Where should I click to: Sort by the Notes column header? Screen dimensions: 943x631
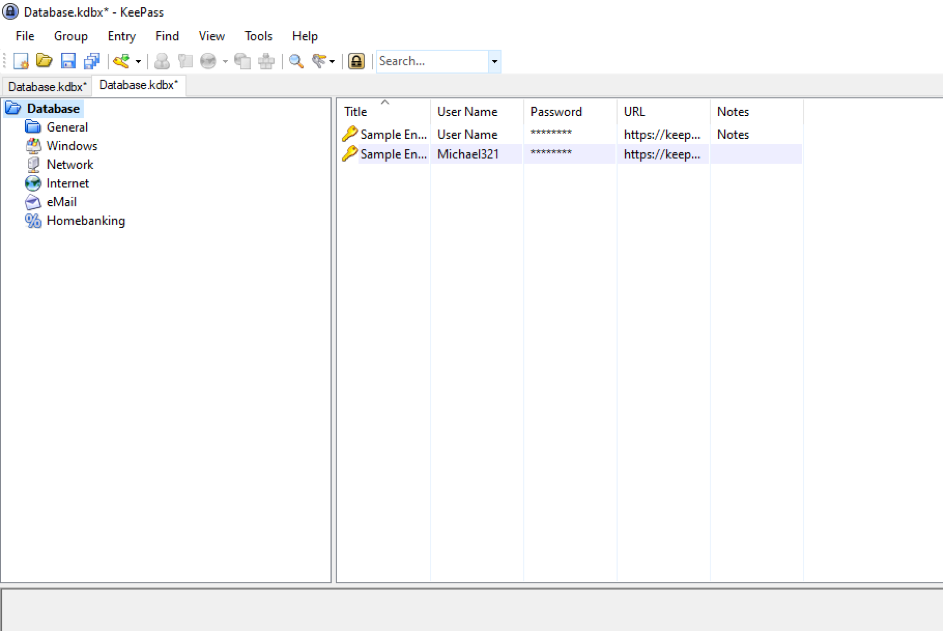(x=757, y=112)
